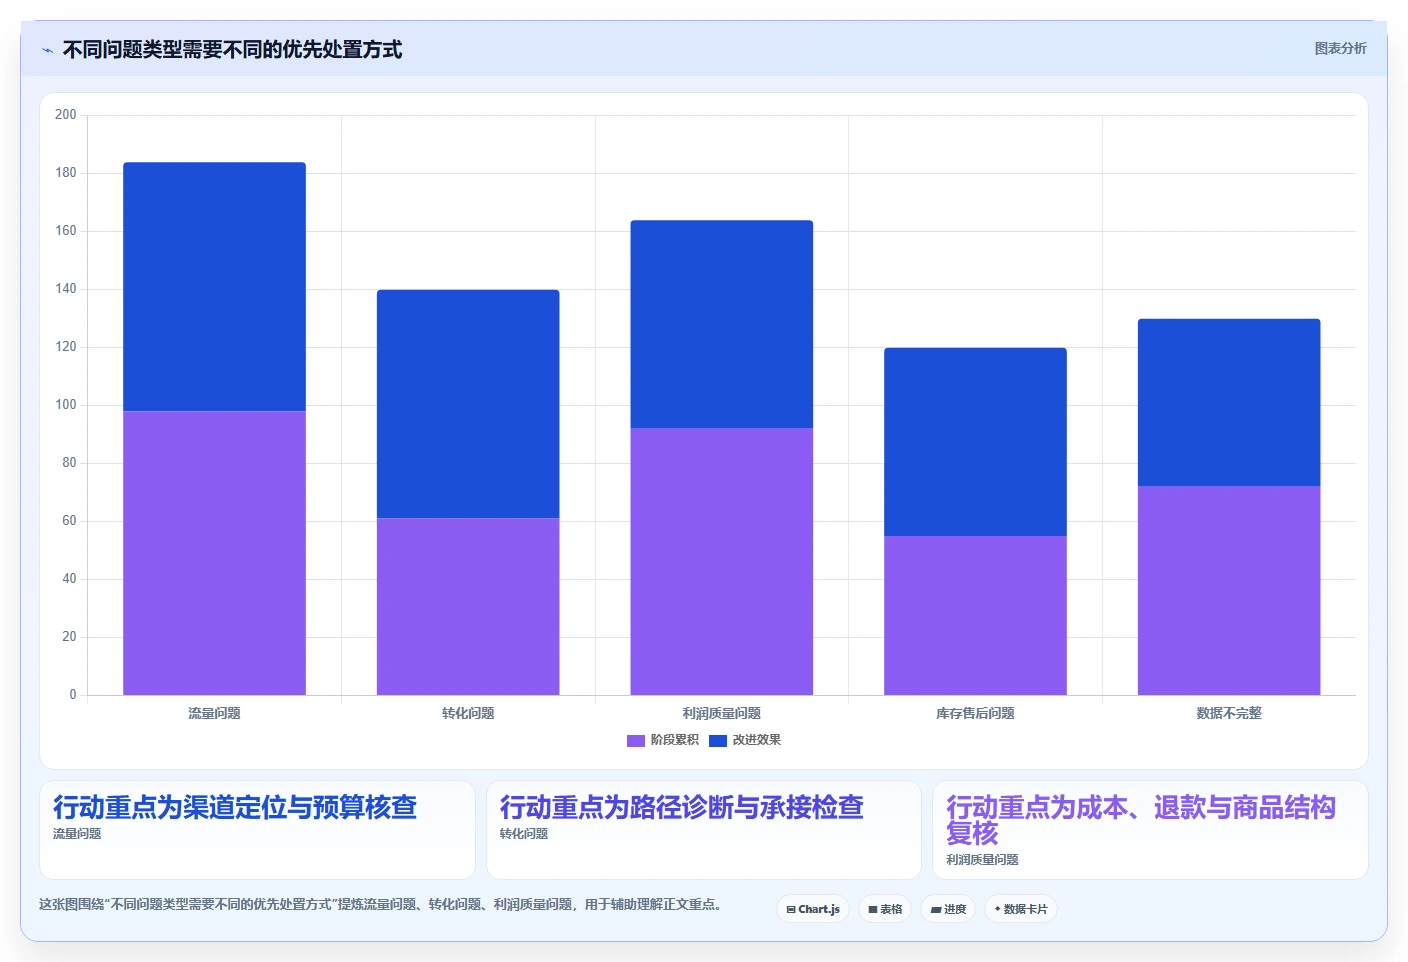Toggle the 改进效果 legend color swatch
The width and height of the screenshot is (1408, 962).
pos(718,741)
